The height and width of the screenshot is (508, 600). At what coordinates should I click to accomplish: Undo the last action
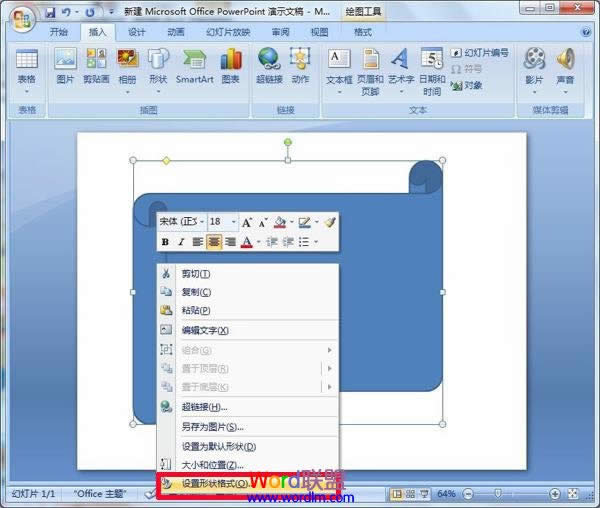click(x=67, y=13)
